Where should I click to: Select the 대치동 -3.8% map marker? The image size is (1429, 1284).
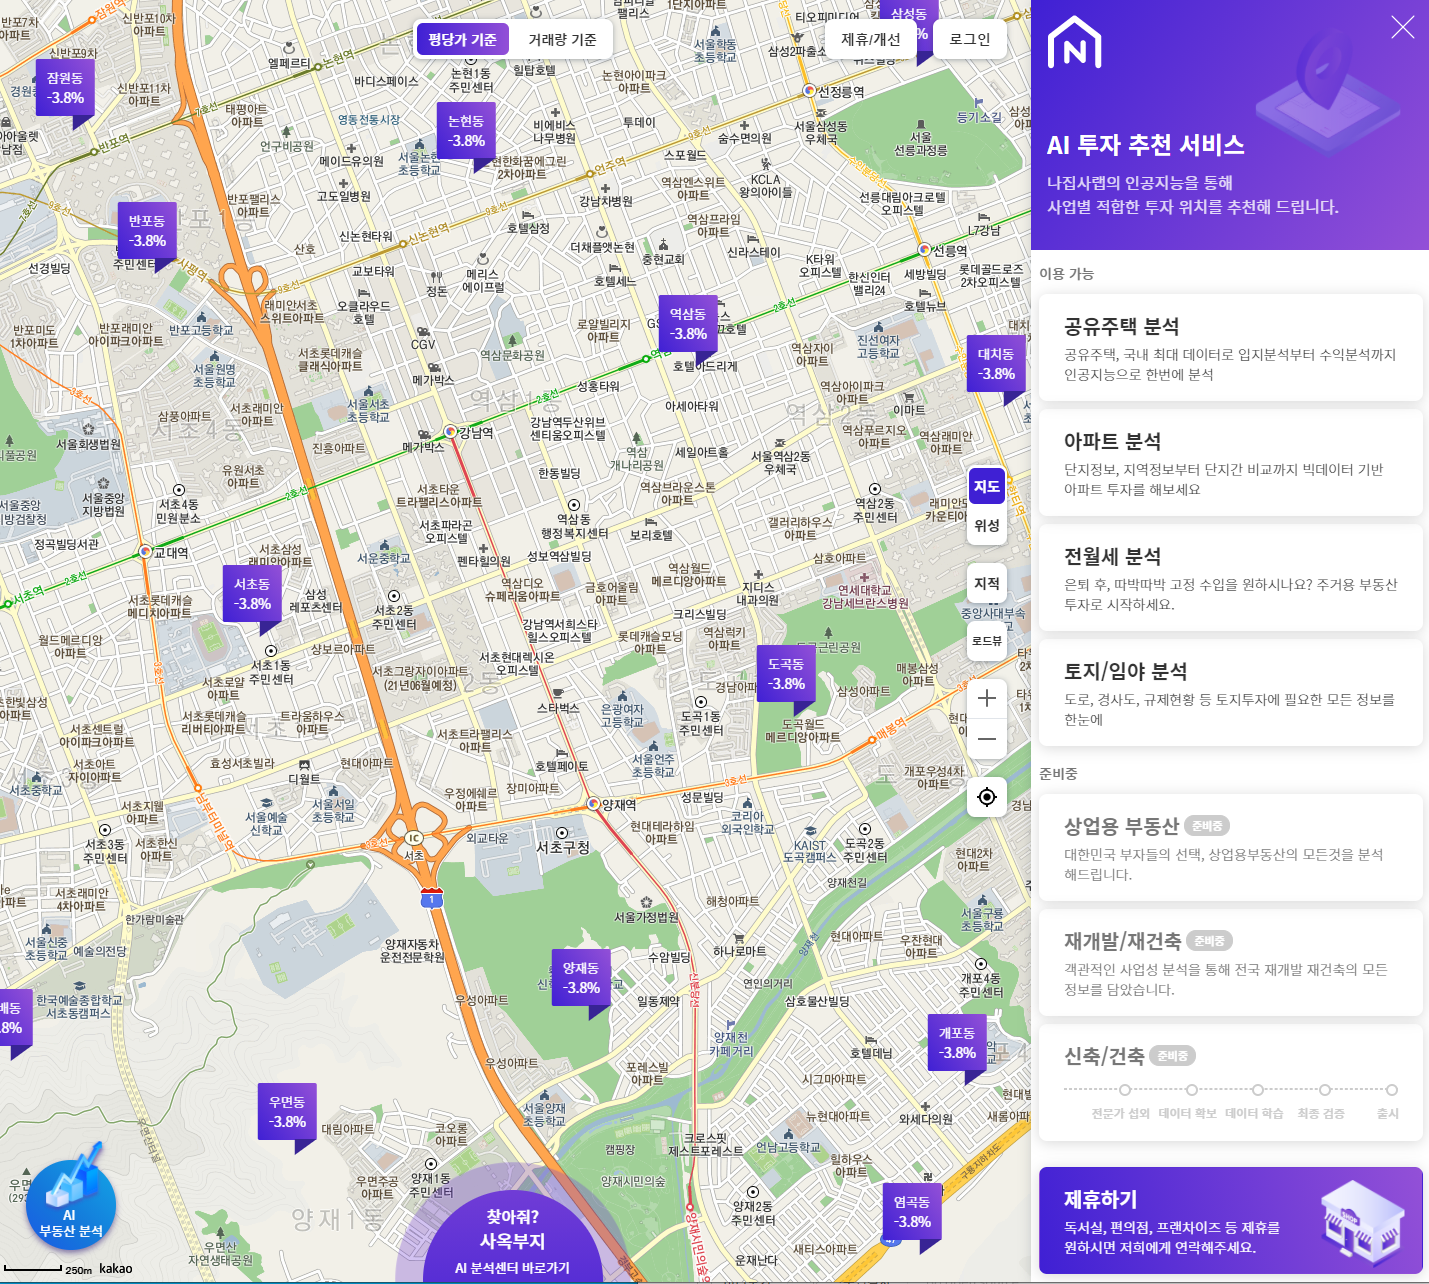click(x=996, y=364)
